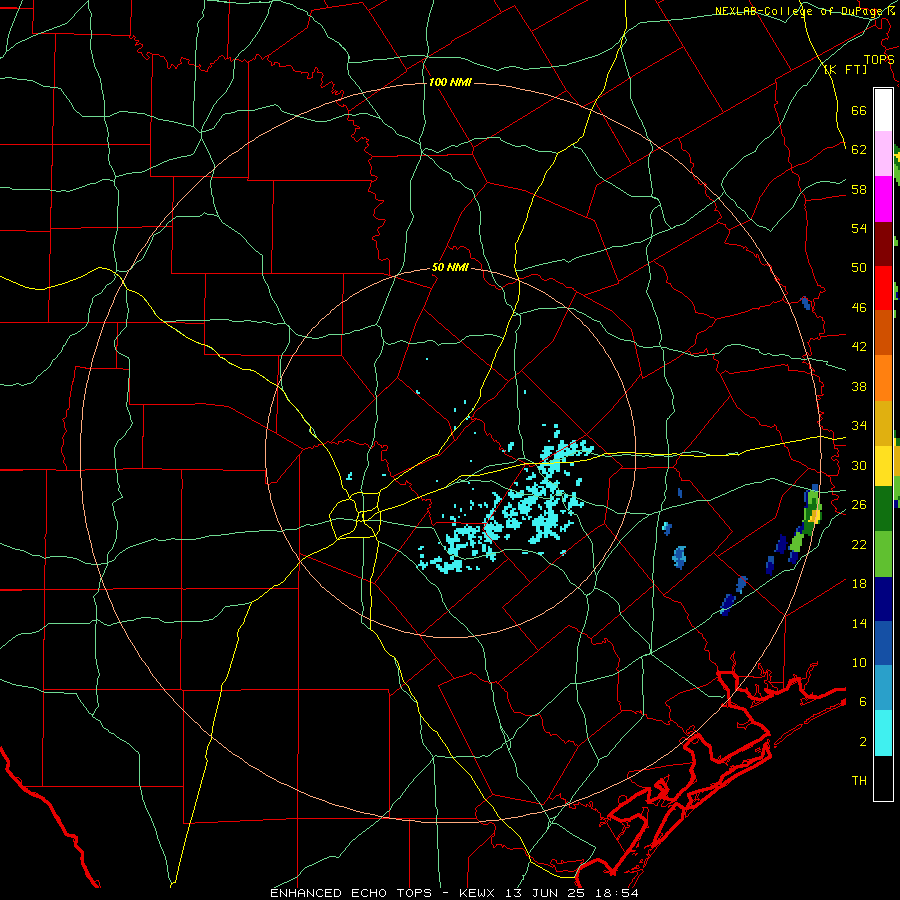Click the legend value 18
The height and width of the screenshot is (900, 900).
(859, 584)
